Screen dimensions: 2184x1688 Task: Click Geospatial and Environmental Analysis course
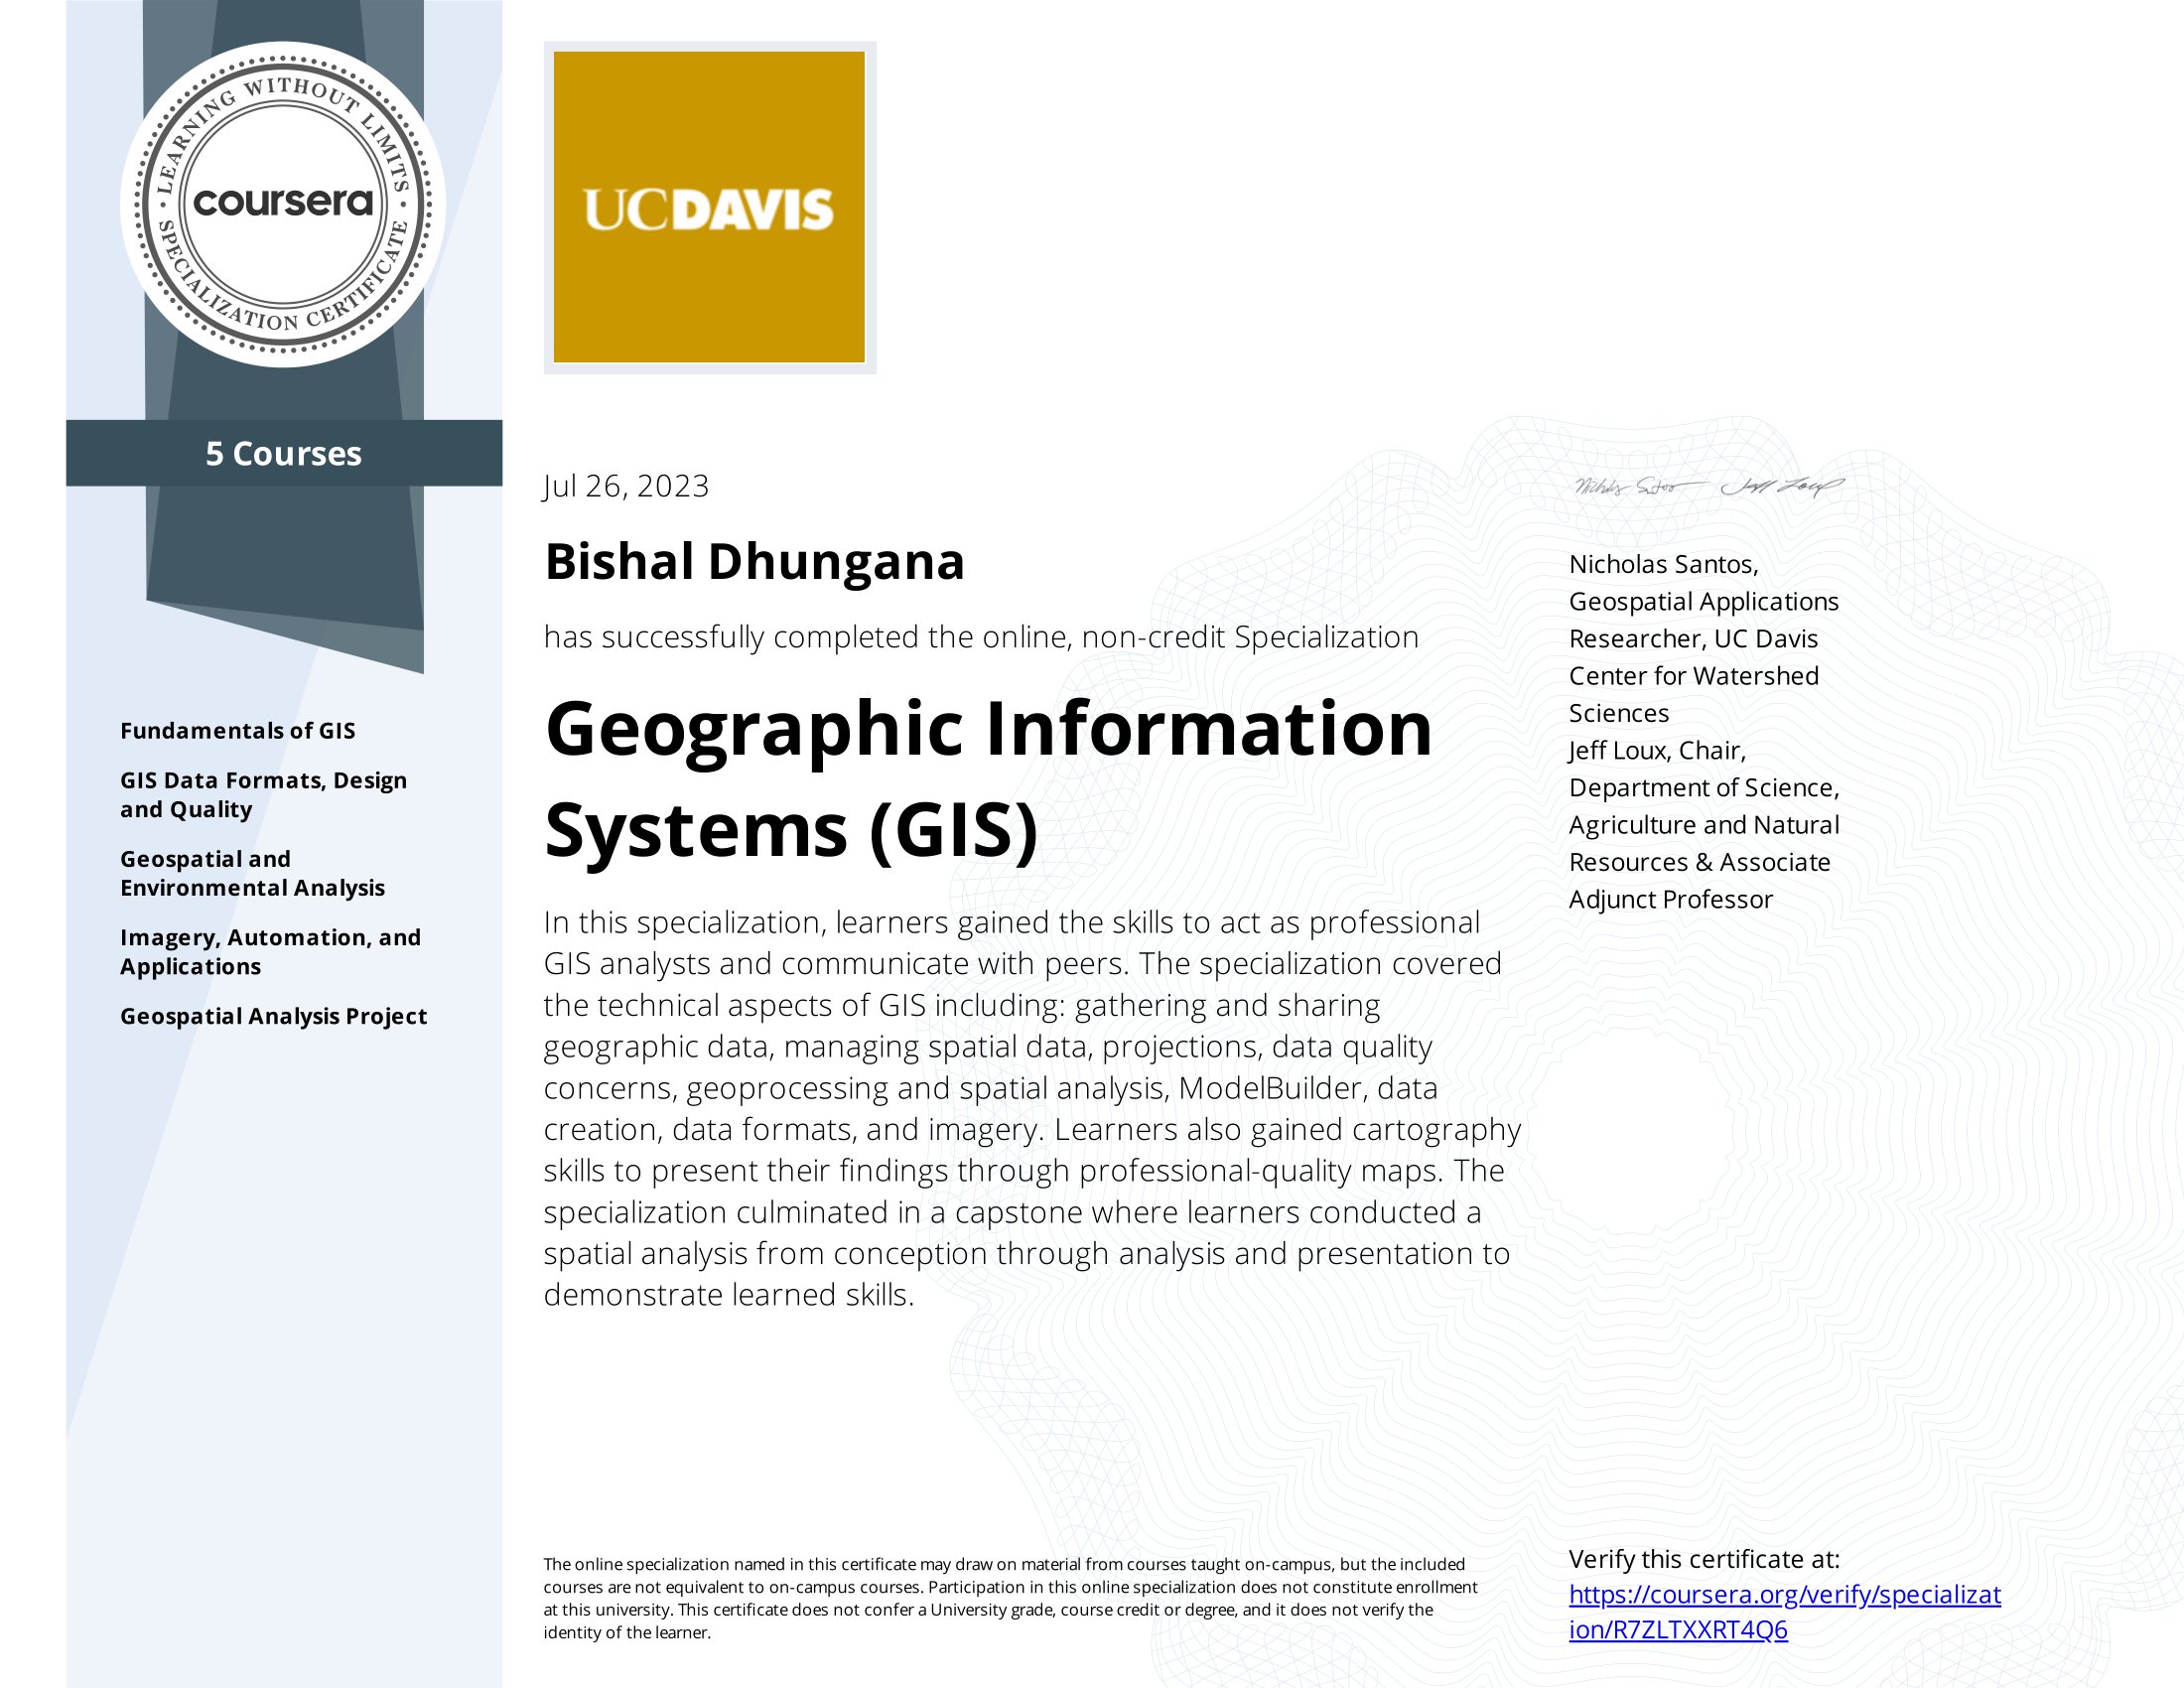tap(252, 873)
